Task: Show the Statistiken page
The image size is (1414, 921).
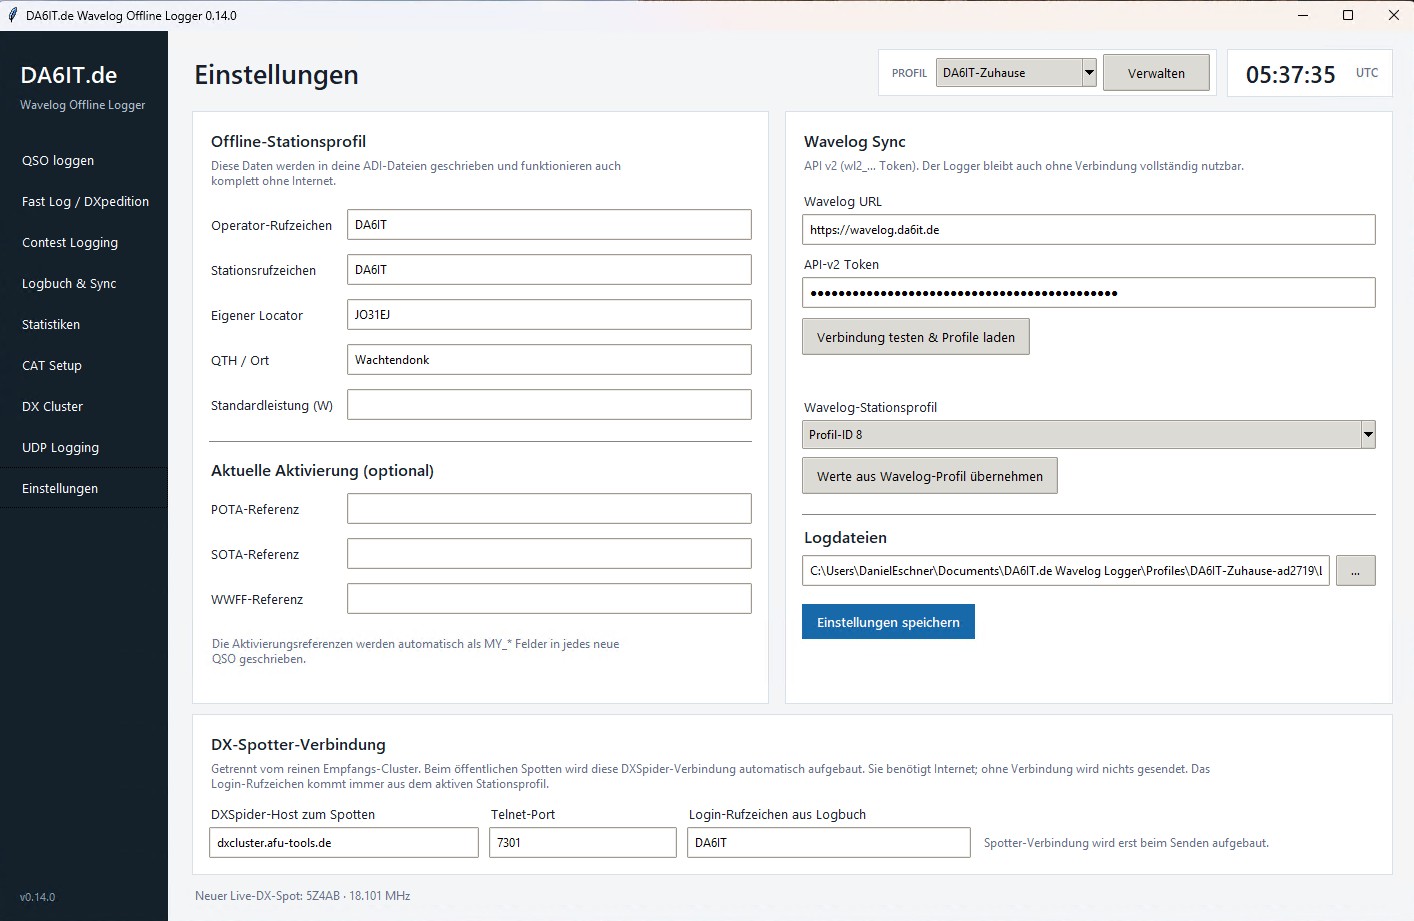Action: (84, 324)
